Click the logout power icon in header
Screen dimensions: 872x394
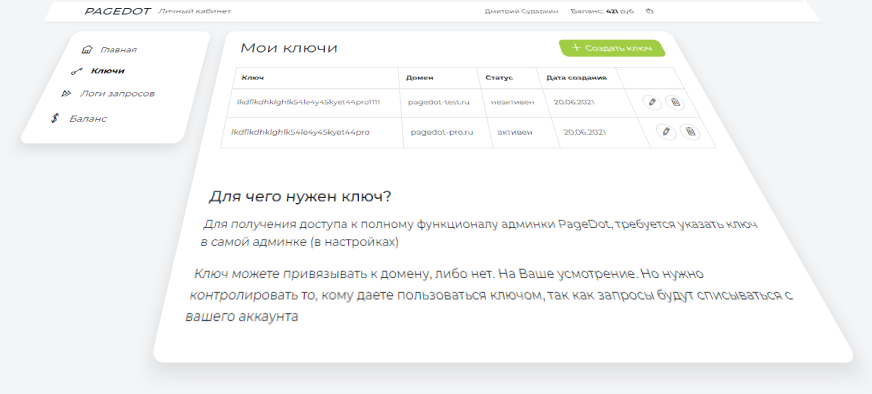coord(649,11)
